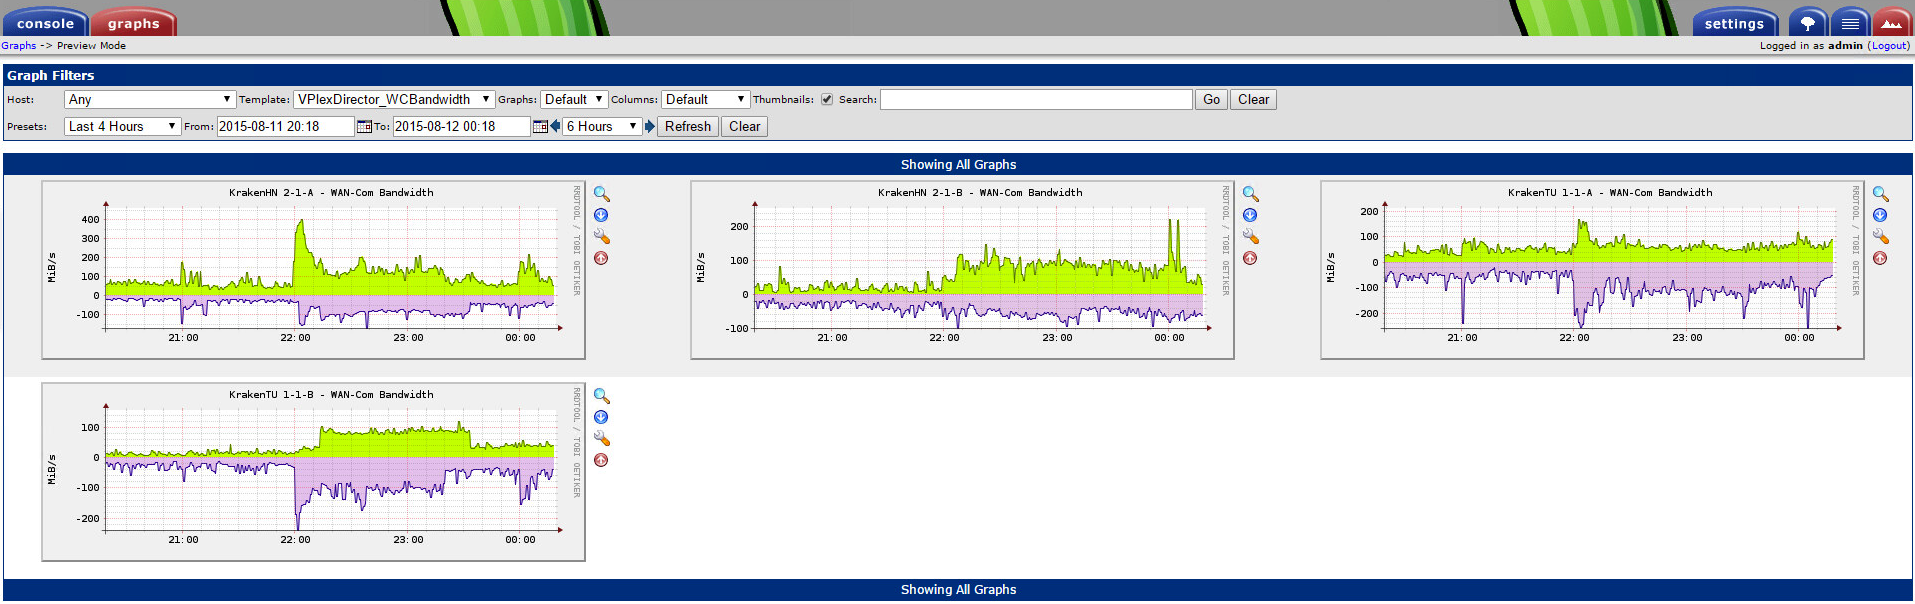Open the Template dropdown
Screen dimensions: 1915x604
(x=394, y=100)
